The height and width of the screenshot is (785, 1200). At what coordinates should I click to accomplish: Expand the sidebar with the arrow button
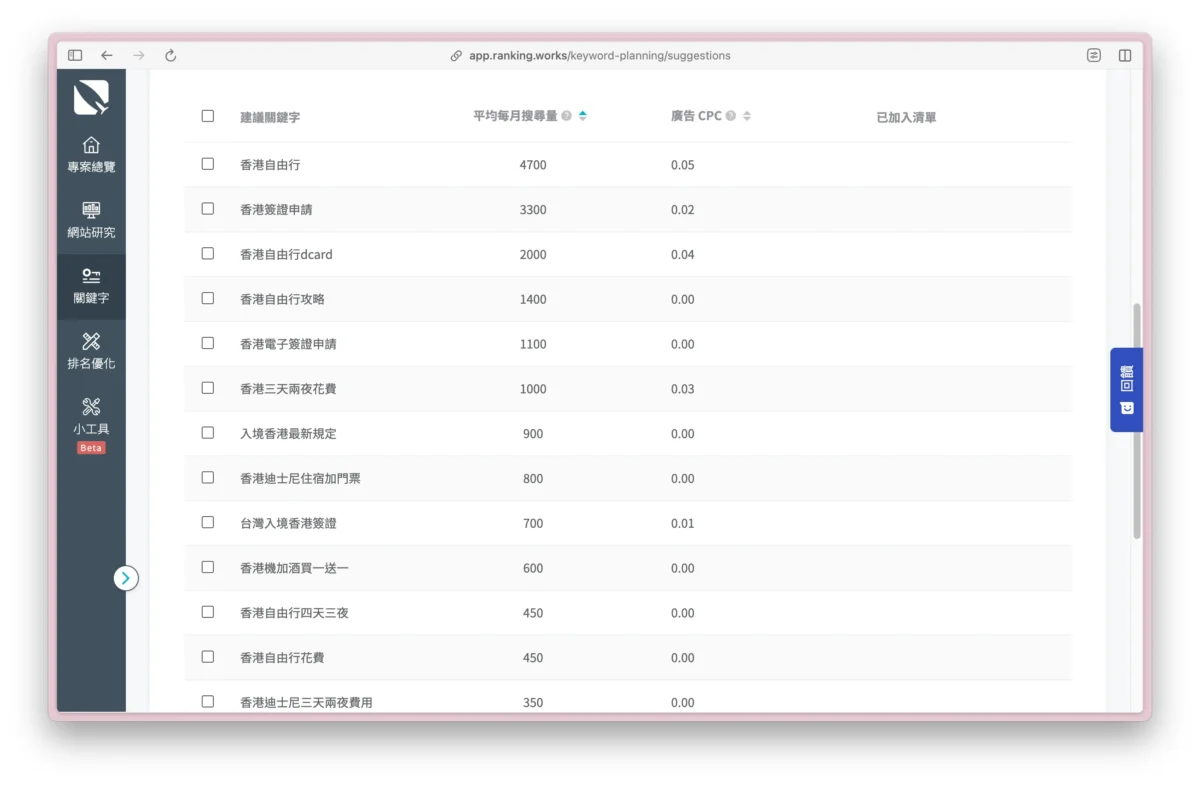126,578
